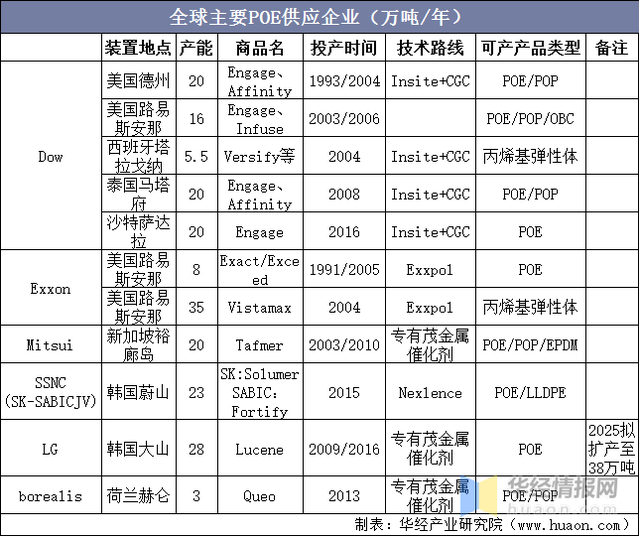Click the capacity value '16'
The height and width of the screenshot is (537, 640).
pos(196,118)
